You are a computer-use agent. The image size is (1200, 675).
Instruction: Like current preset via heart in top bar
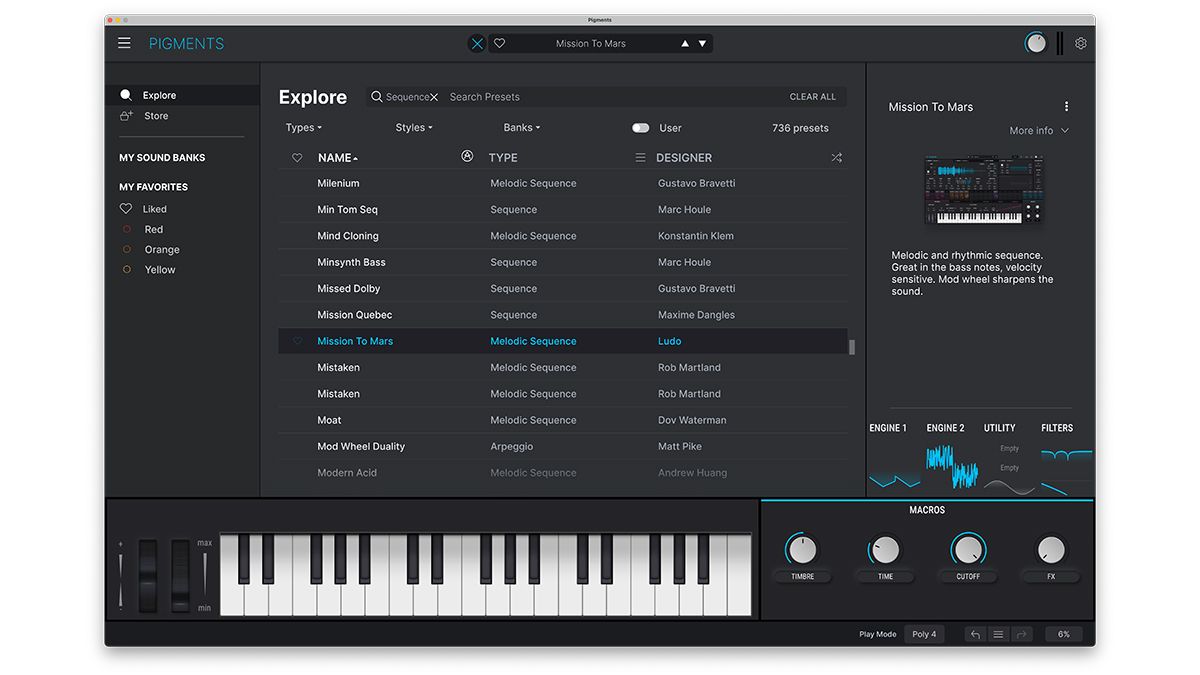click(499, 43)
